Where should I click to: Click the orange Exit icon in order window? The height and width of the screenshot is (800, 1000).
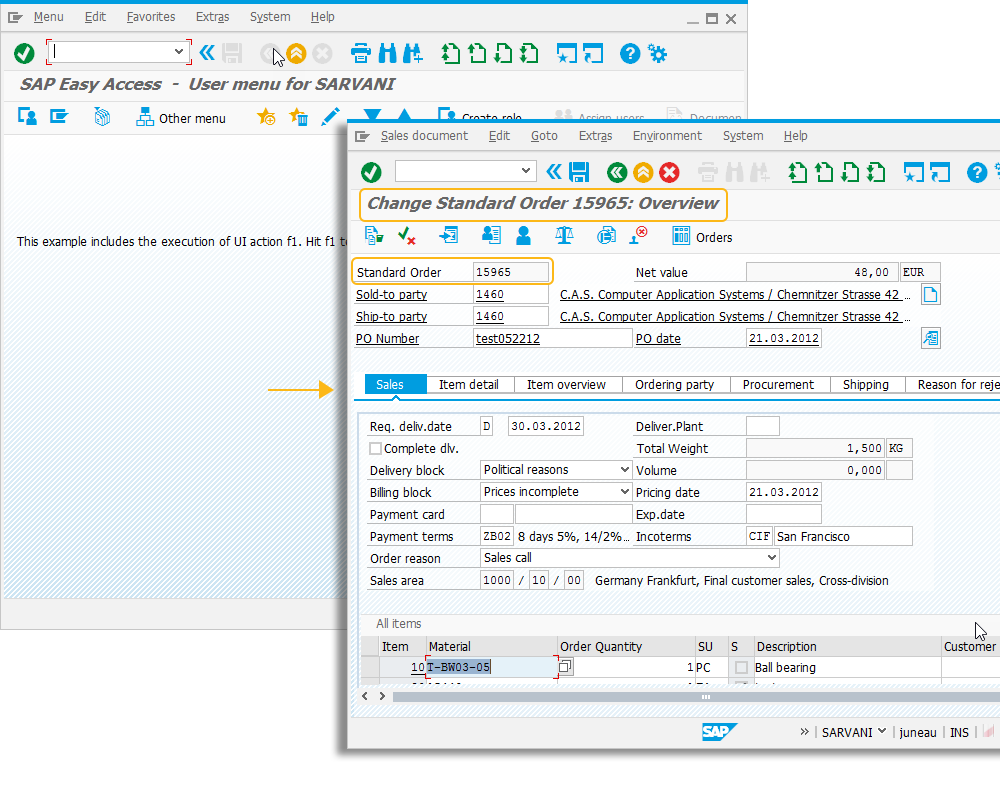643,172
